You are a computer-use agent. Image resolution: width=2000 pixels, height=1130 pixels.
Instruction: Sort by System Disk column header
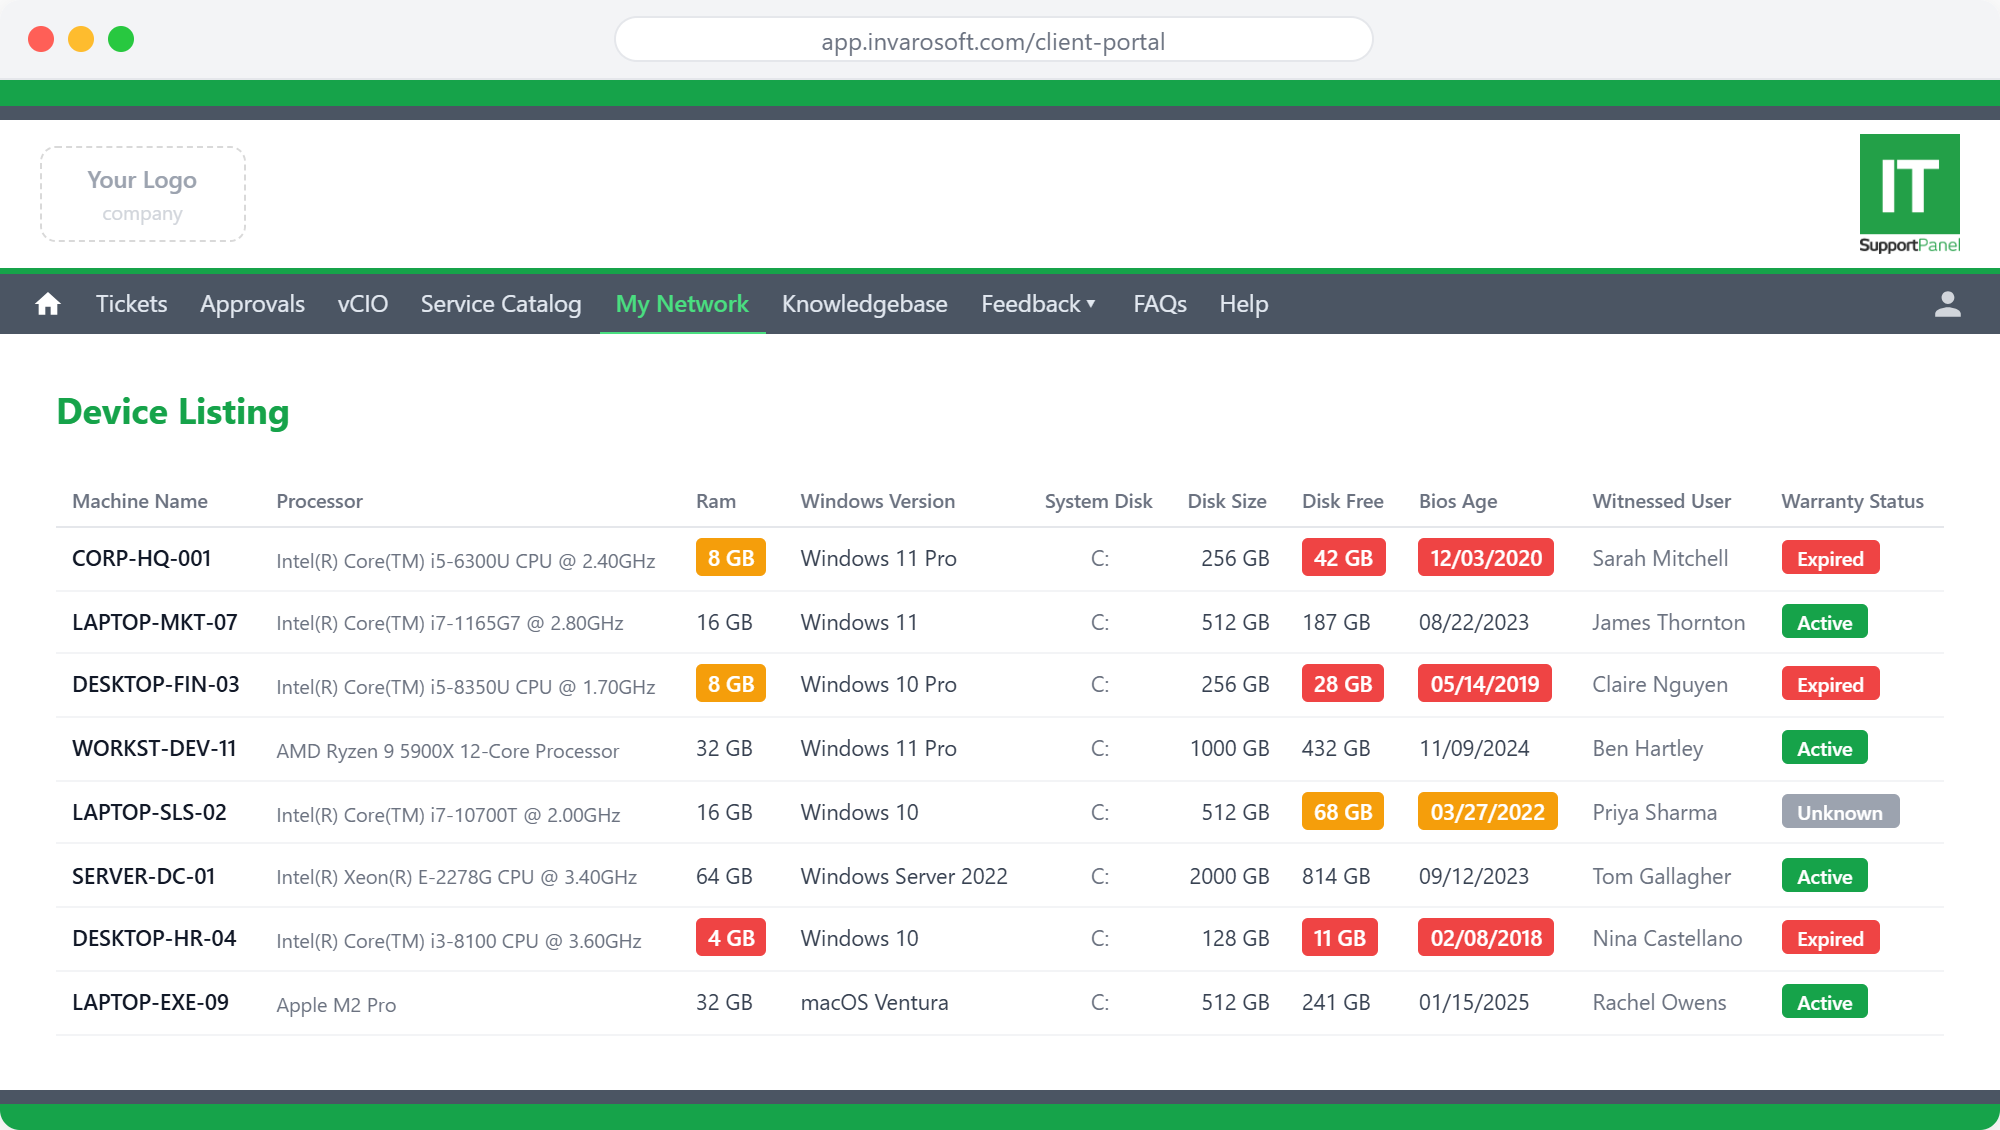[x=1098, y=501]
